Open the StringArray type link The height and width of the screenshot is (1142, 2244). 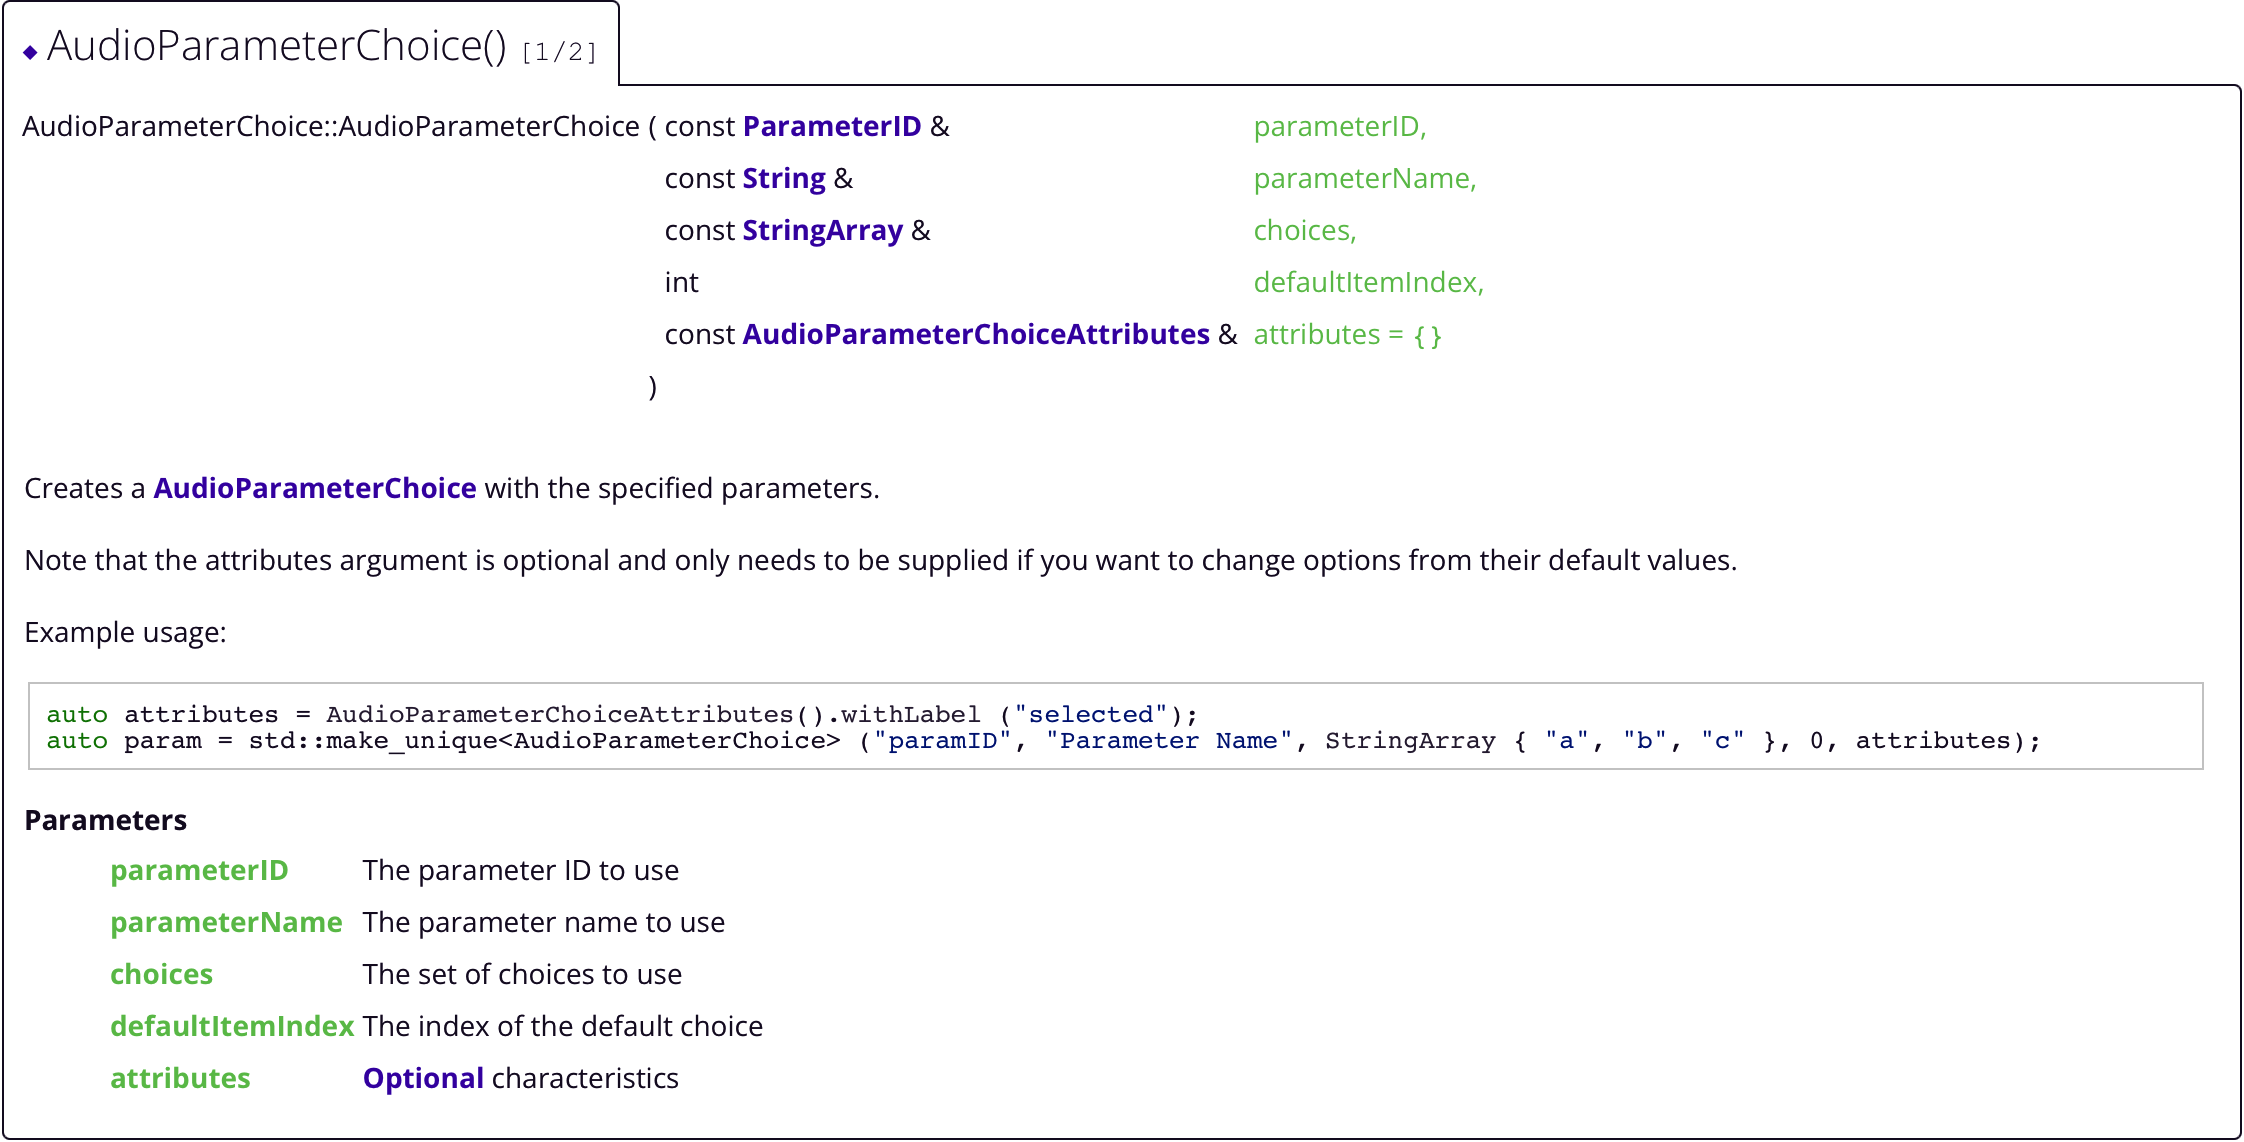click(x=822, y=230)
